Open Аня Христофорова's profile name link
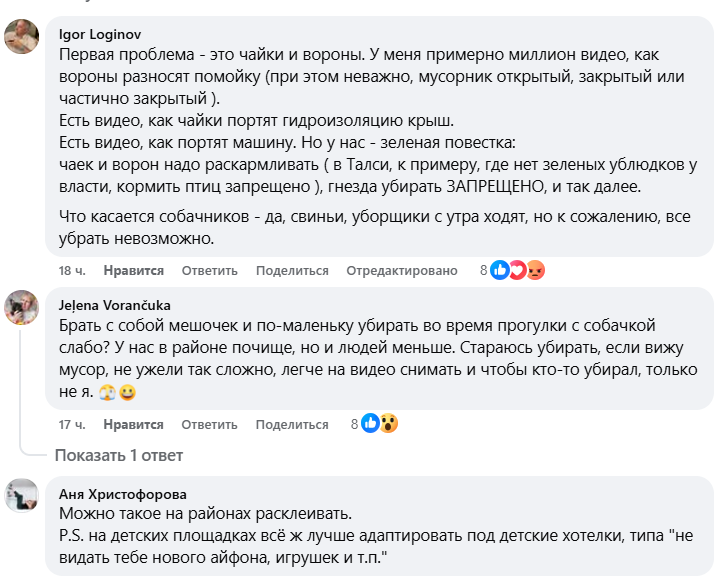 (123, 493)
